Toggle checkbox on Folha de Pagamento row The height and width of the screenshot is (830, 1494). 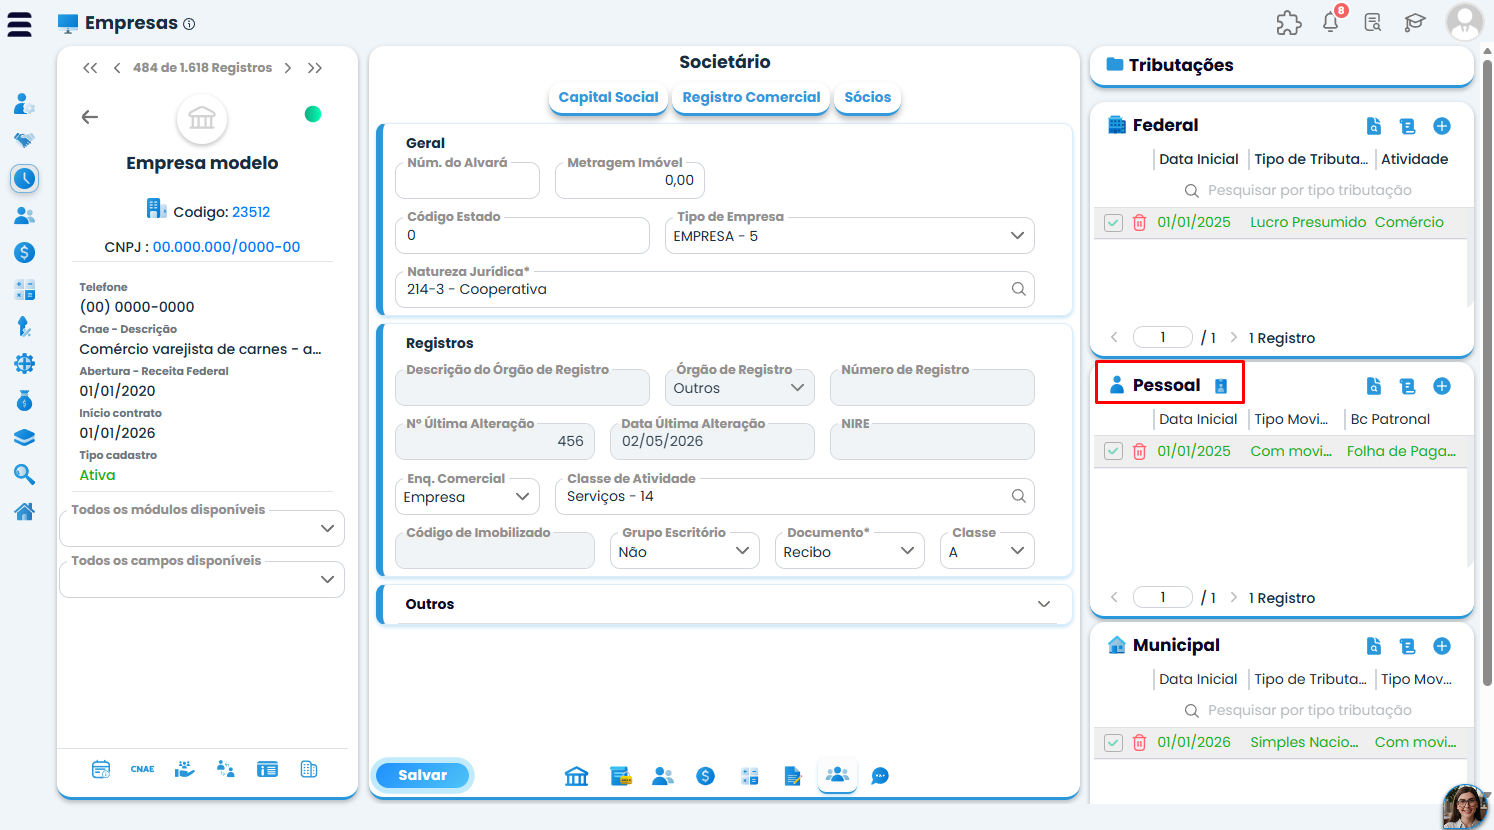click(x=1113, y=451)
